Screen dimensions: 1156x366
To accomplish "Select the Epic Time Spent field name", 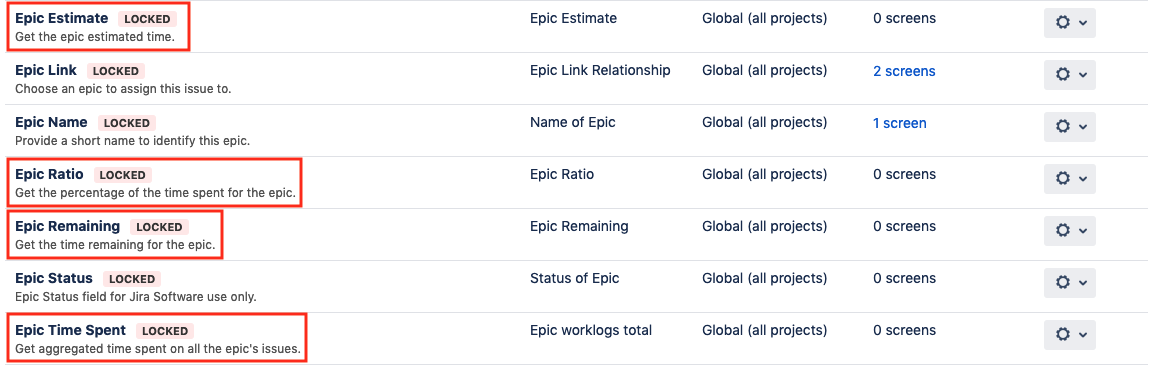I will coord(70,331).
